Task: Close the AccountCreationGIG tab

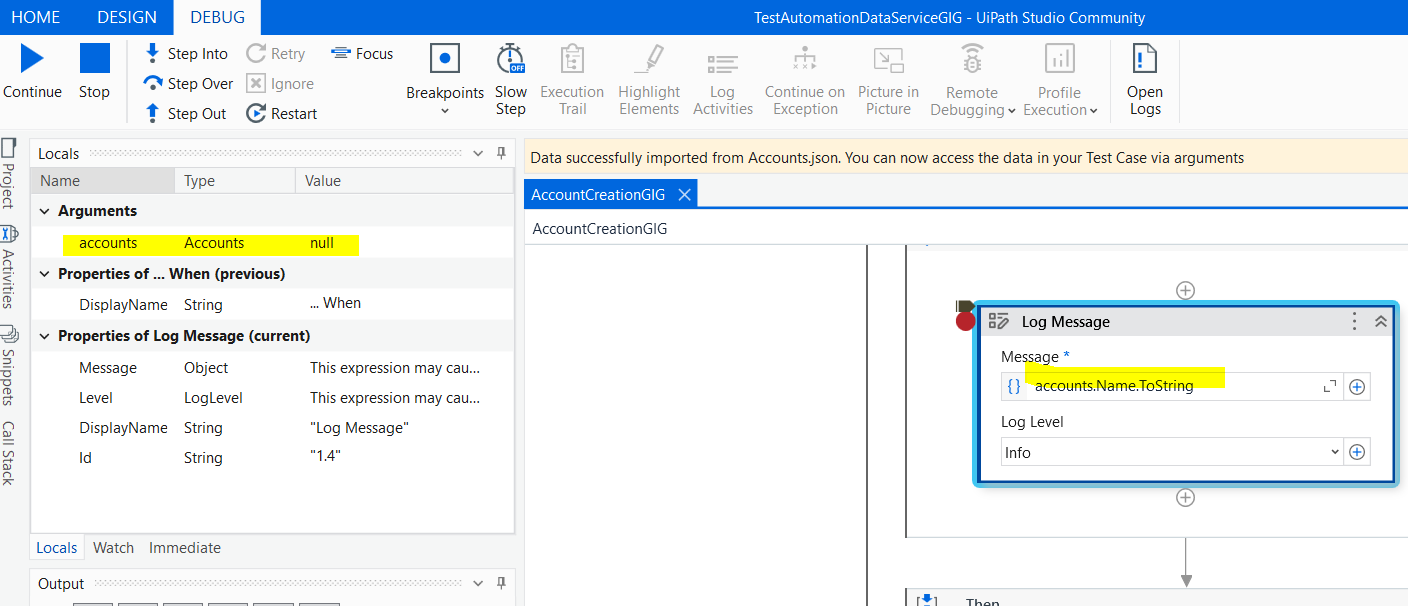Action: (685, 195)
